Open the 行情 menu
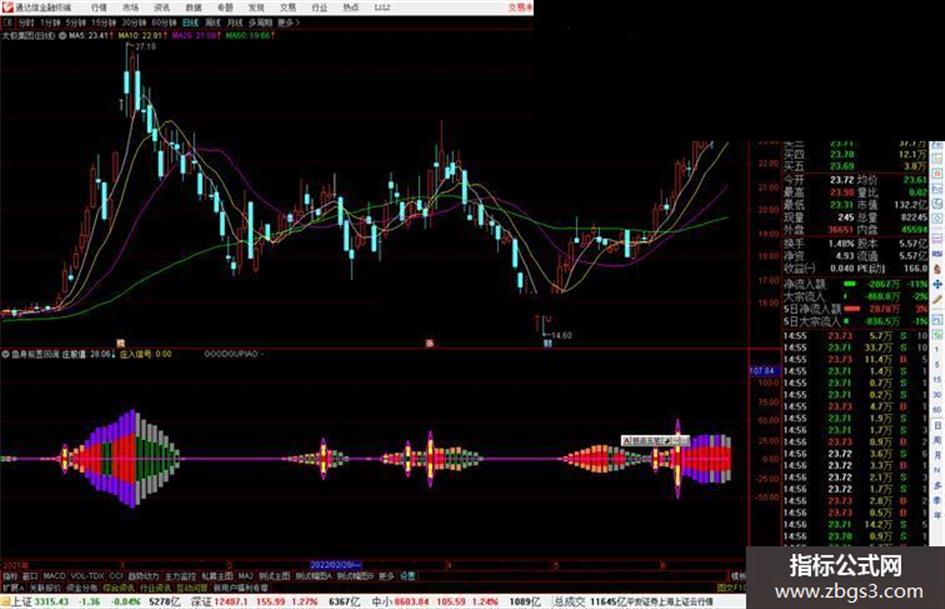The image size is (945, 609). pyautogui.click(x=99, y=8)
